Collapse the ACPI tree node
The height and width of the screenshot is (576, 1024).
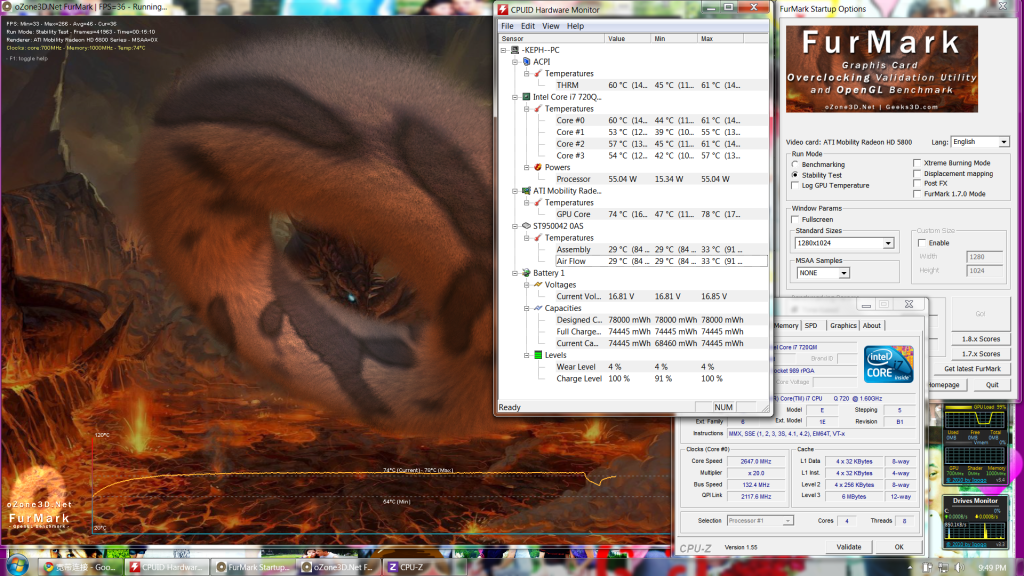[515, 62]
